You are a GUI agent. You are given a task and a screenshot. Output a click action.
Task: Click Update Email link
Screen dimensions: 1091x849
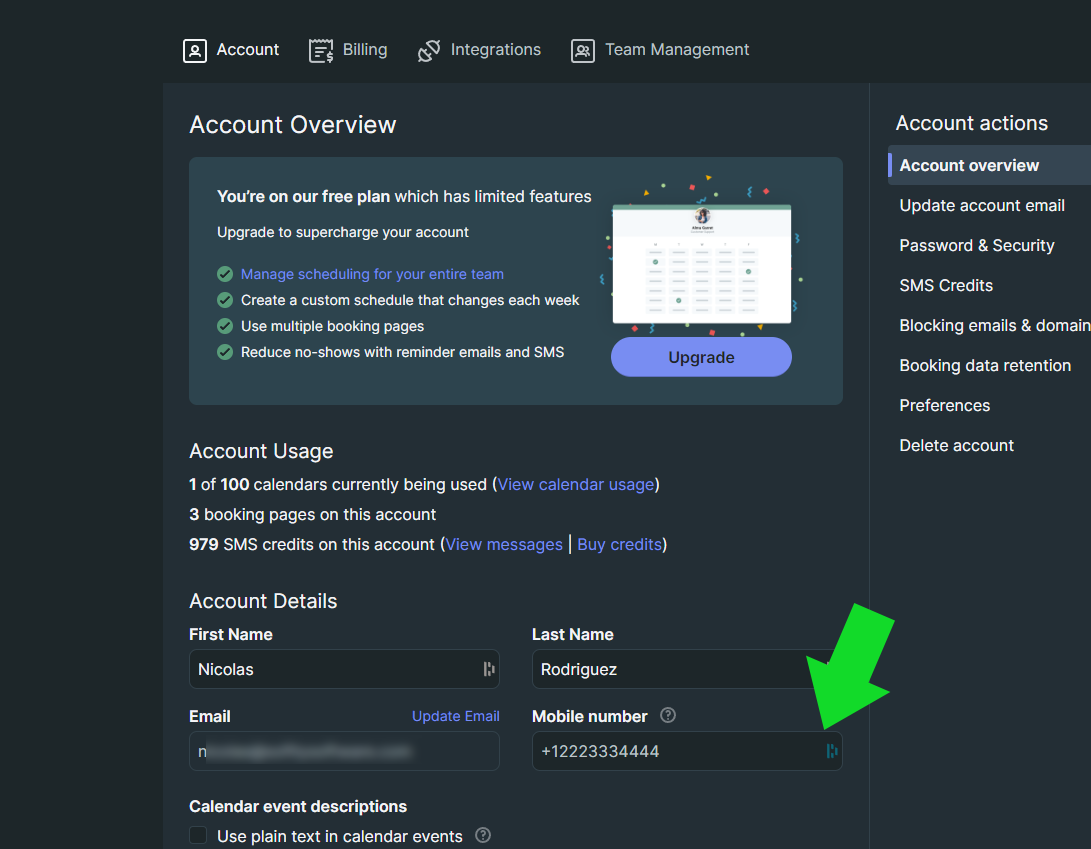pos(456,716)
